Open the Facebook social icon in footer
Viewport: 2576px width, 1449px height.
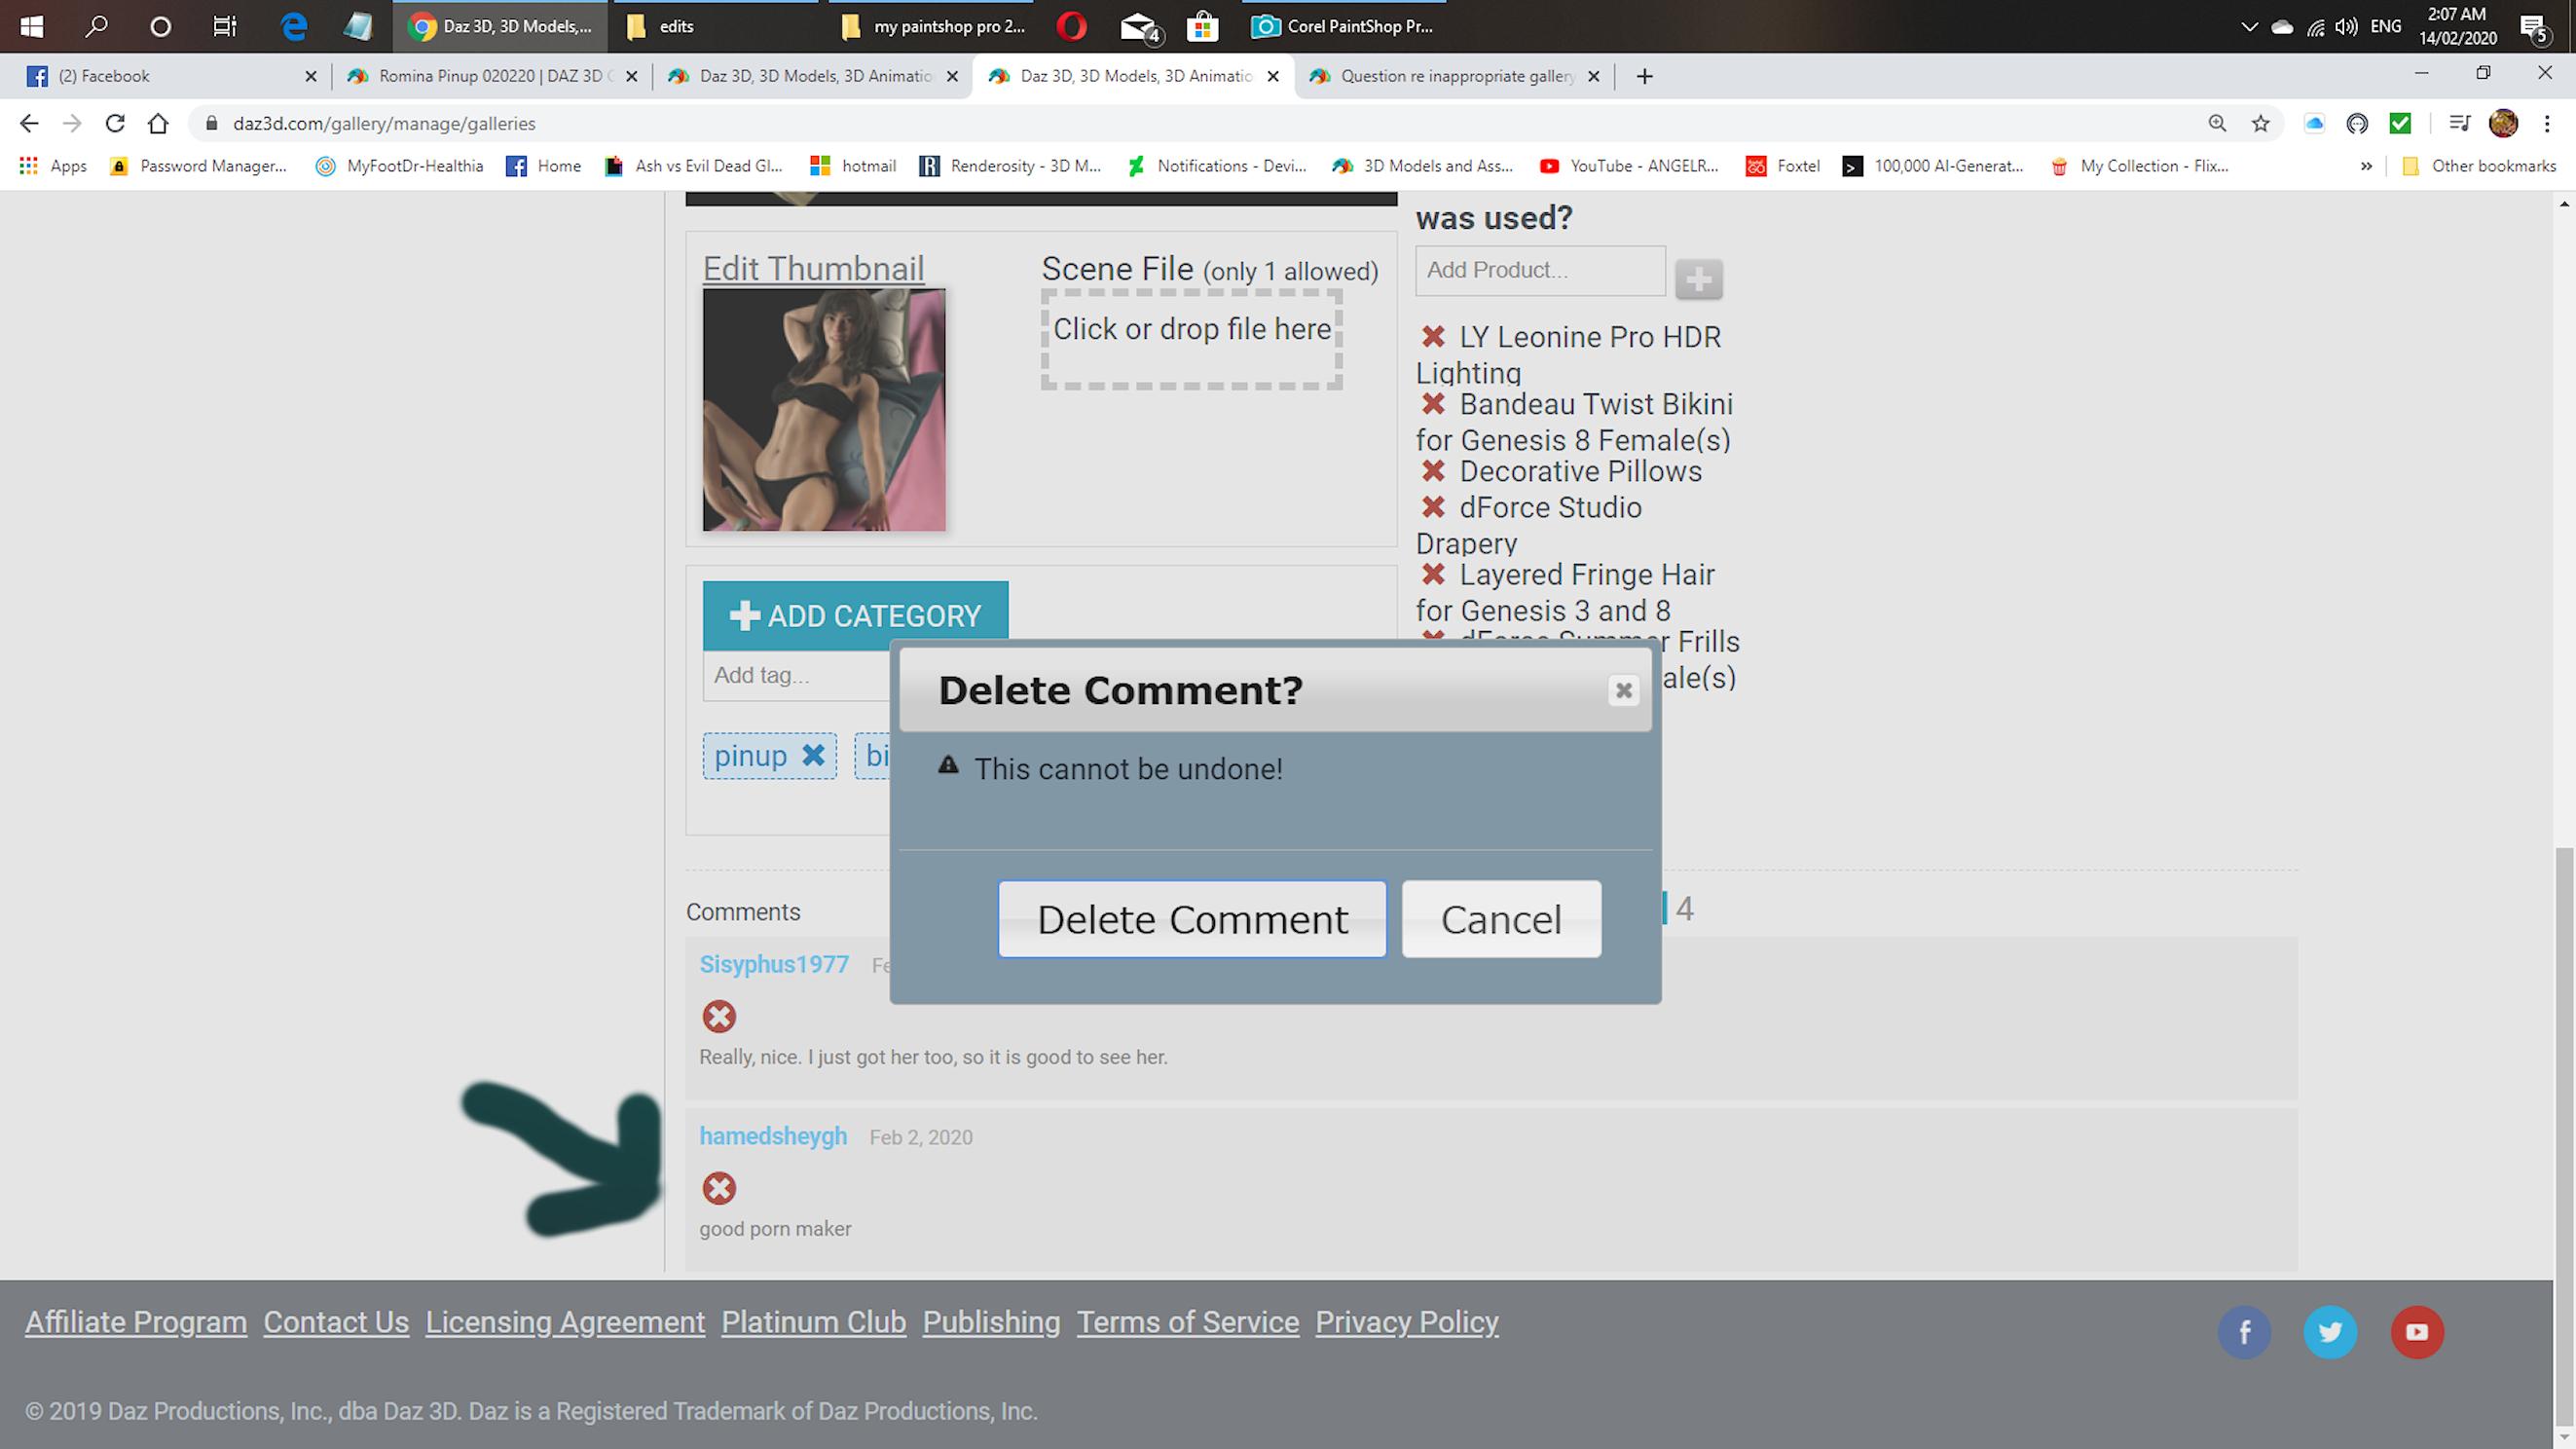pyautogui.click(x=2244, y=1332)
